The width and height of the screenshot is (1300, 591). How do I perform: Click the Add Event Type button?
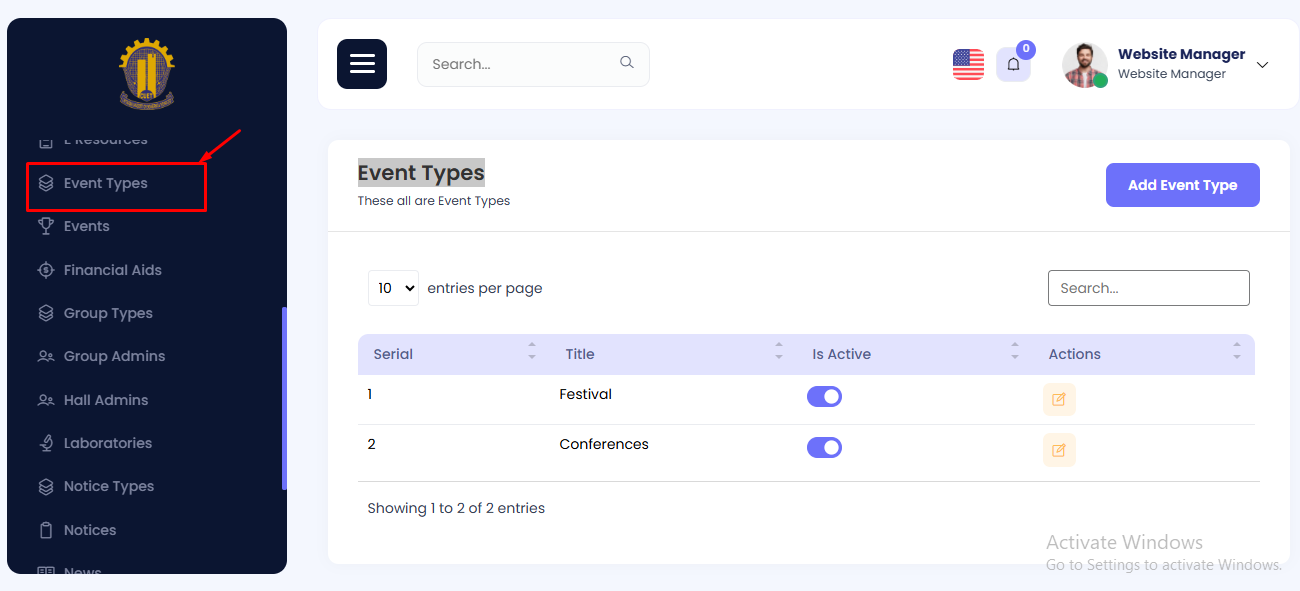click(1182, 185)
